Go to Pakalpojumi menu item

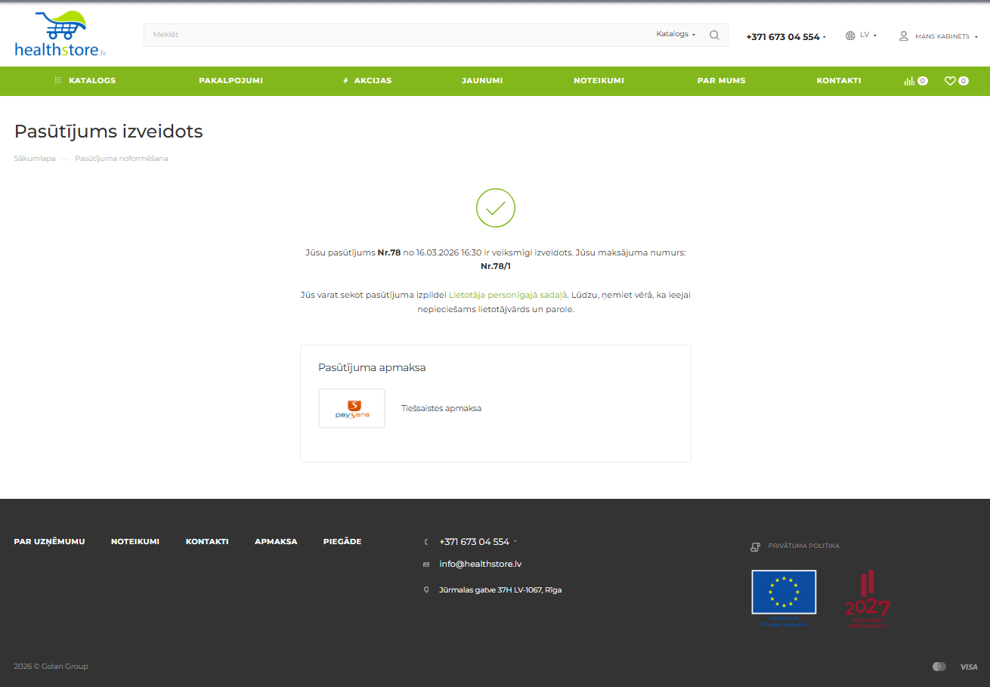230,81
